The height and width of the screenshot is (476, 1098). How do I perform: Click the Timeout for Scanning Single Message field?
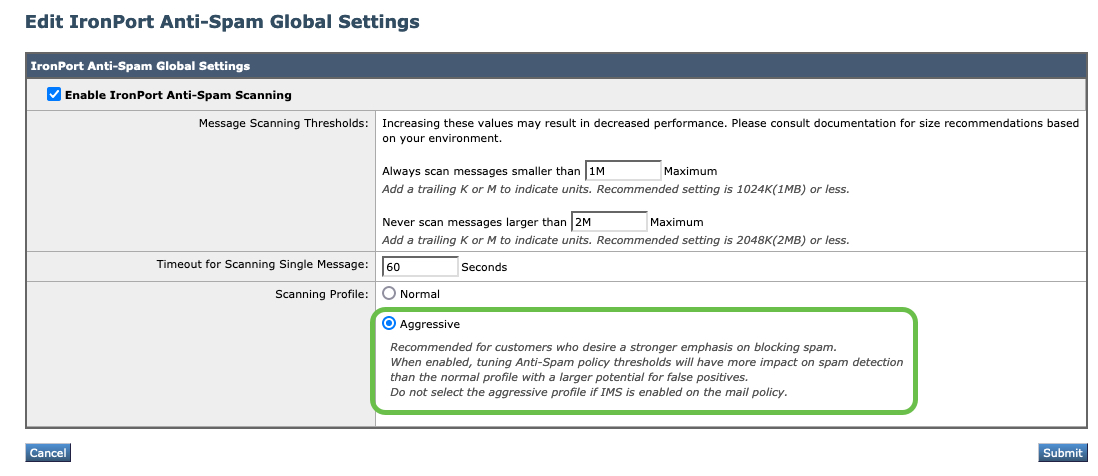[x=420, y=267]
